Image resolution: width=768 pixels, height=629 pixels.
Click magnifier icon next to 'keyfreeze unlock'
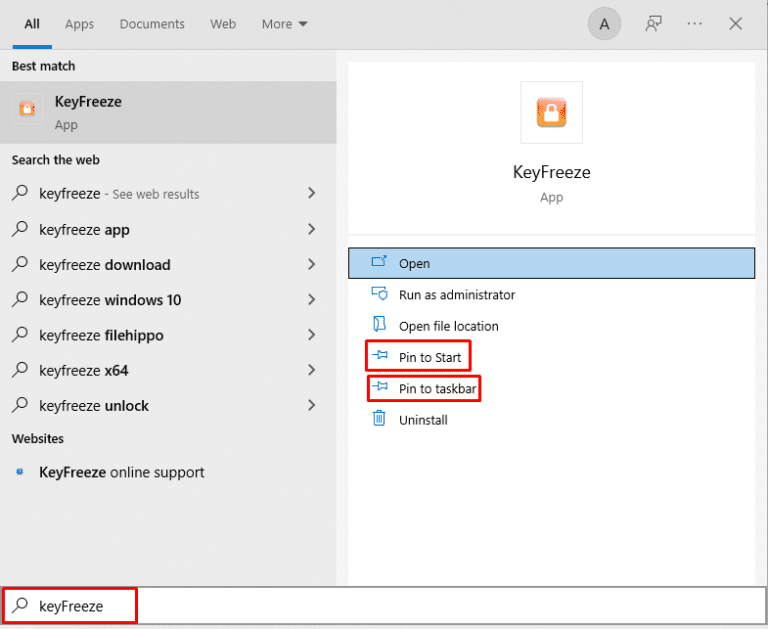(x=20, y=405)
